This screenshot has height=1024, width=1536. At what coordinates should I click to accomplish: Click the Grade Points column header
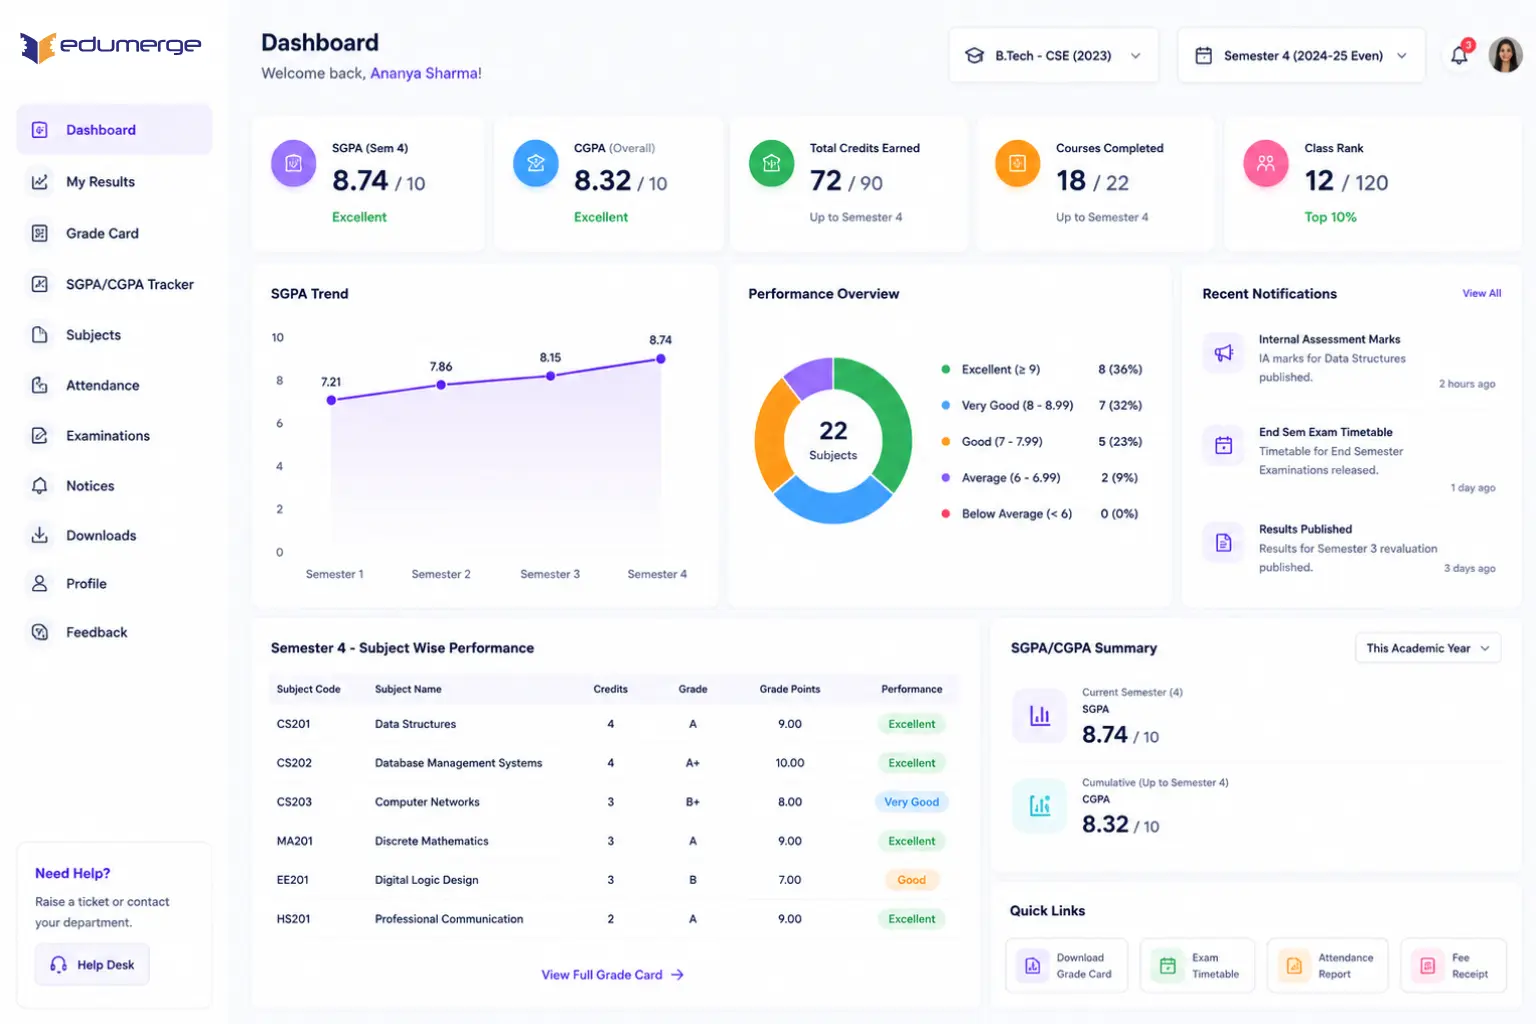click(x=790, y=689)
